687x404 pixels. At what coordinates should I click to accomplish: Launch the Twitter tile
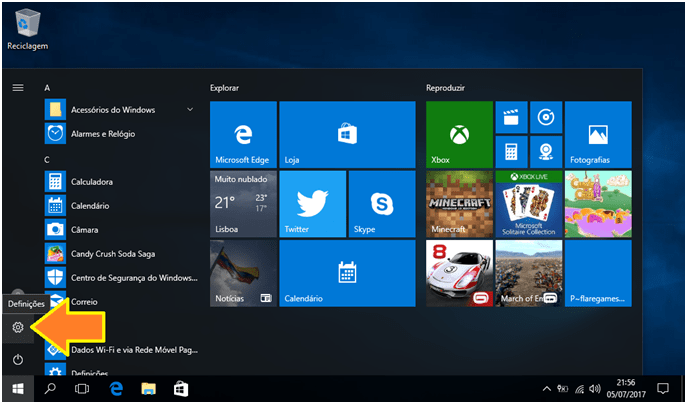(312, 203)
